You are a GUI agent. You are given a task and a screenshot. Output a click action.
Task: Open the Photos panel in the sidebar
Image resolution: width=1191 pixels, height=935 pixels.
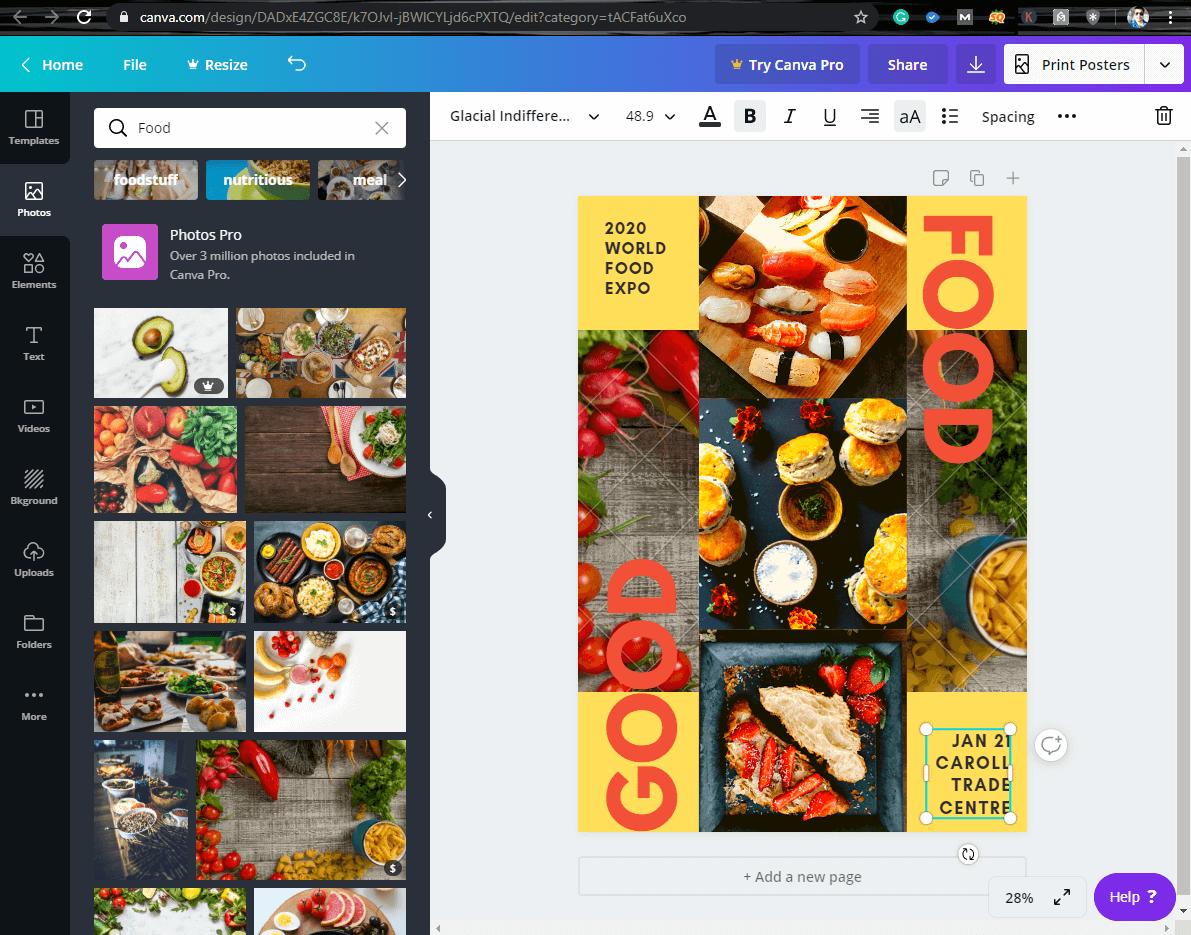[x=33, y=199]
